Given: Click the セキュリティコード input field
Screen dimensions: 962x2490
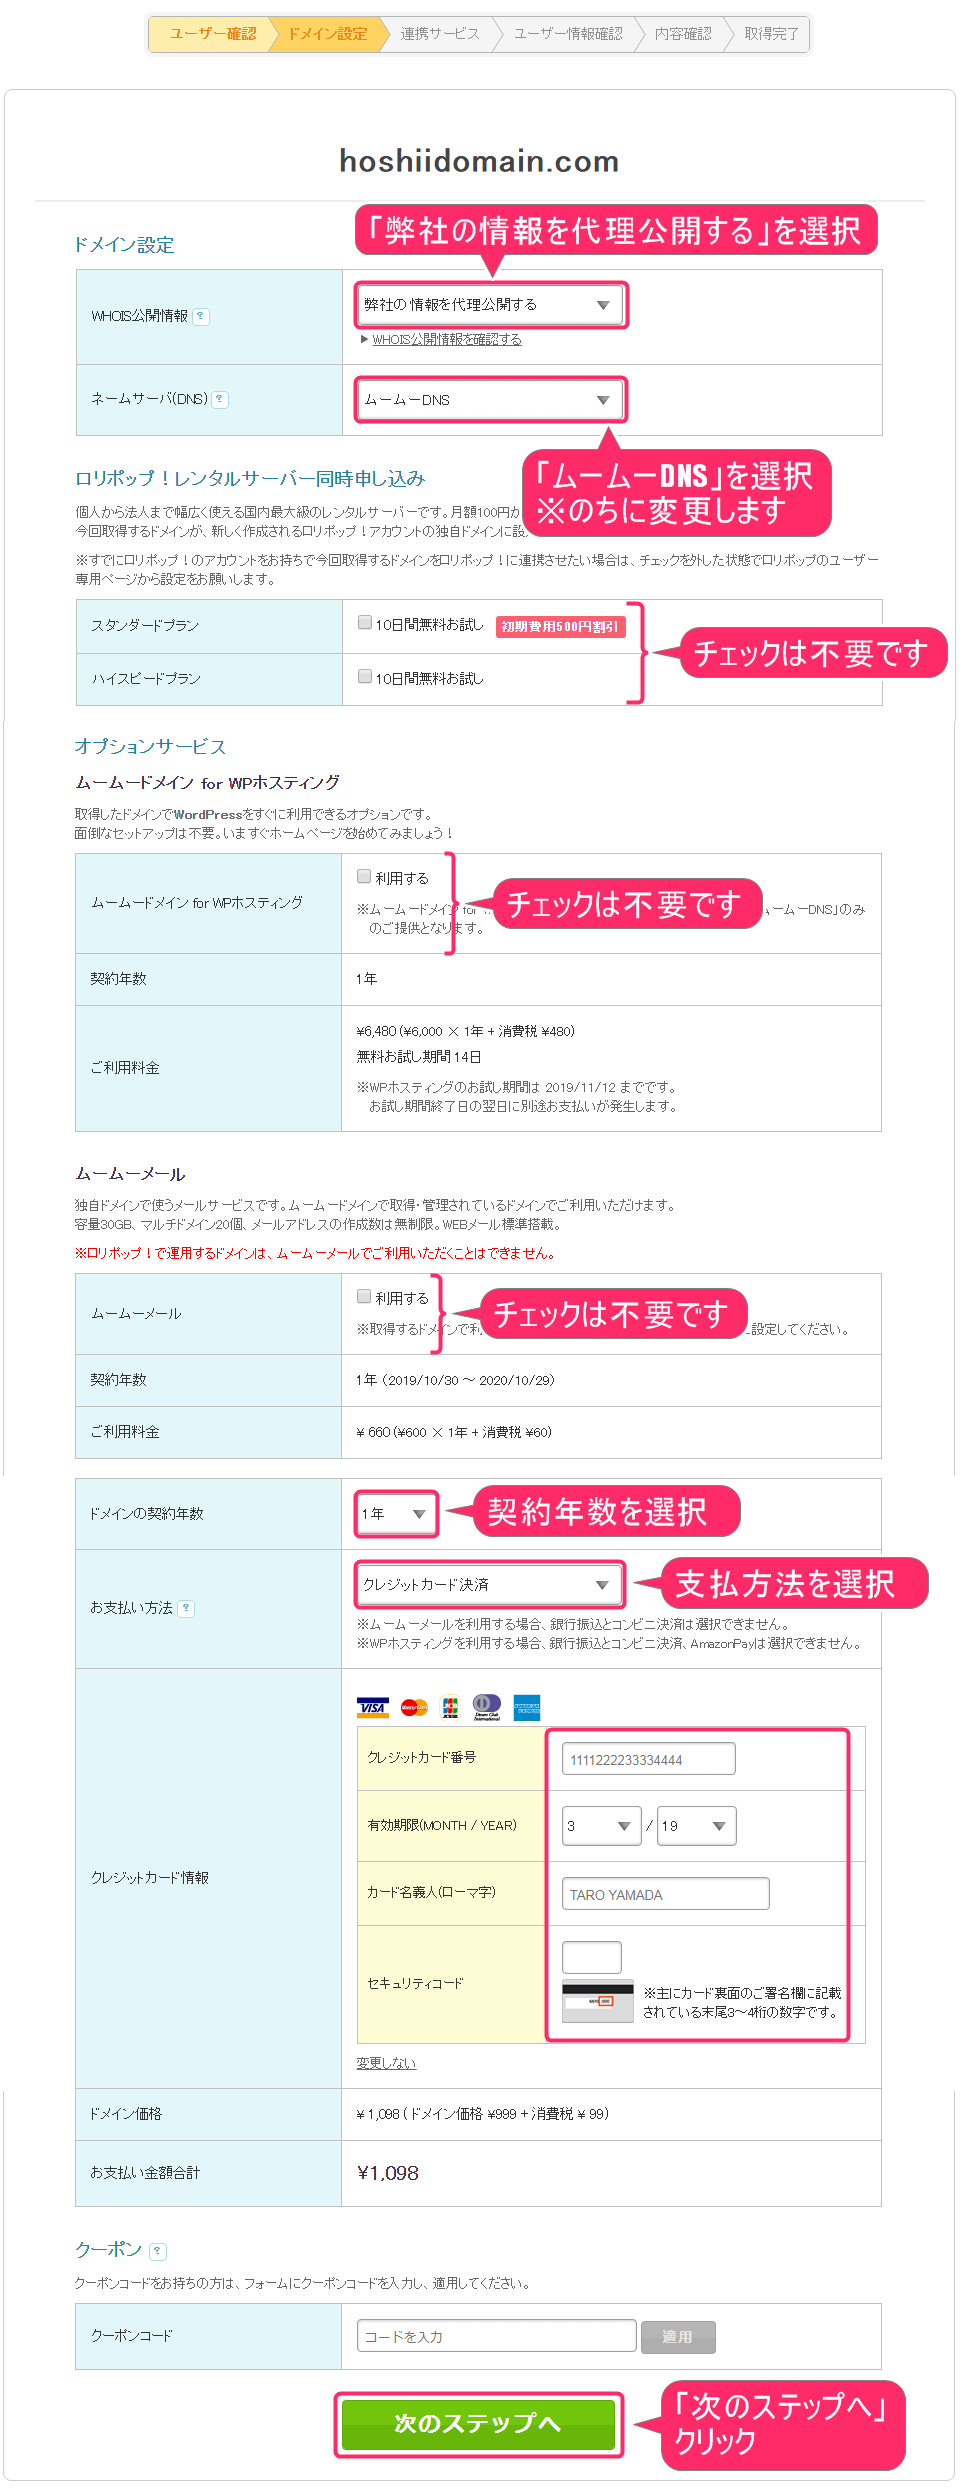Looking at the screenshot, I should pyautogui.click(x=592, y=1957).
